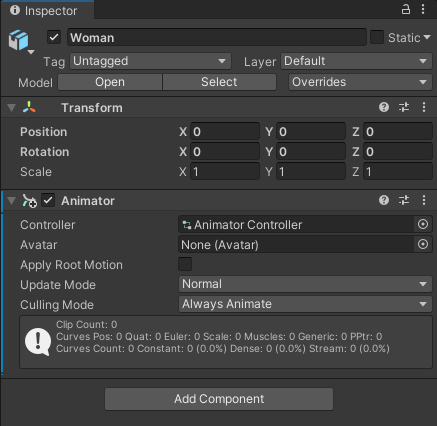This screenshot has width=437, height=426.
Task: Toggle the Woman GameObject active checkbox
Action: 54,37
